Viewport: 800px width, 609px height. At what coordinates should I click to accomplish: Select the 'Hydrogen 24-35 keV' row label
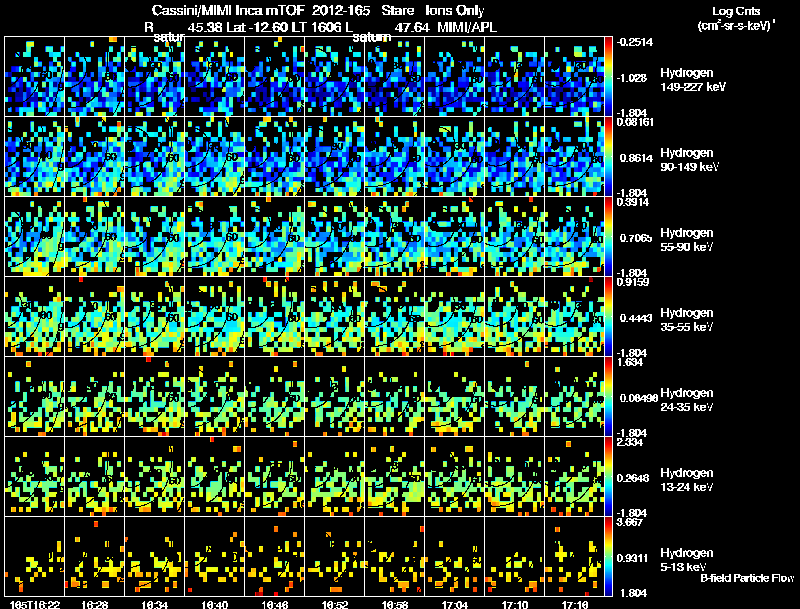pyautogui.click(x=687, y=400)
